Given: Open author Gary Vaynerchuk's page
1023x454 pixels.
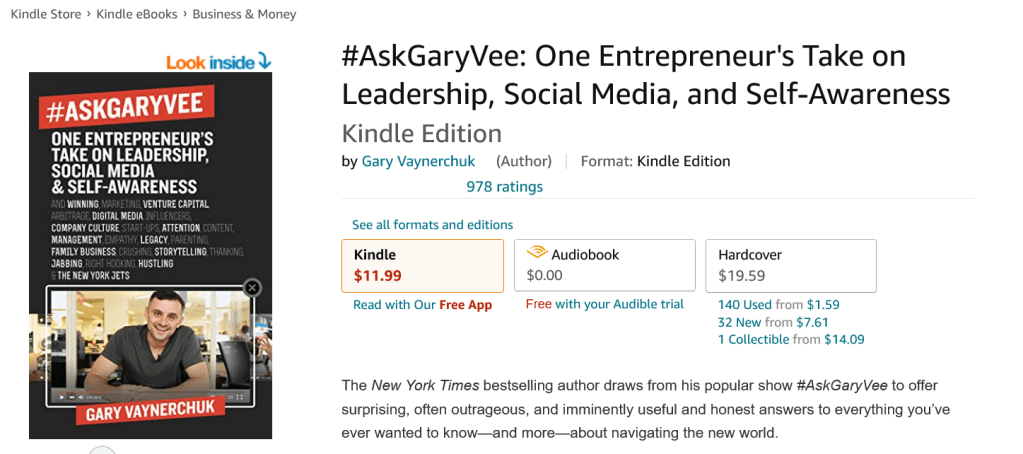Looking at the screenshot, I should (418, 161).
